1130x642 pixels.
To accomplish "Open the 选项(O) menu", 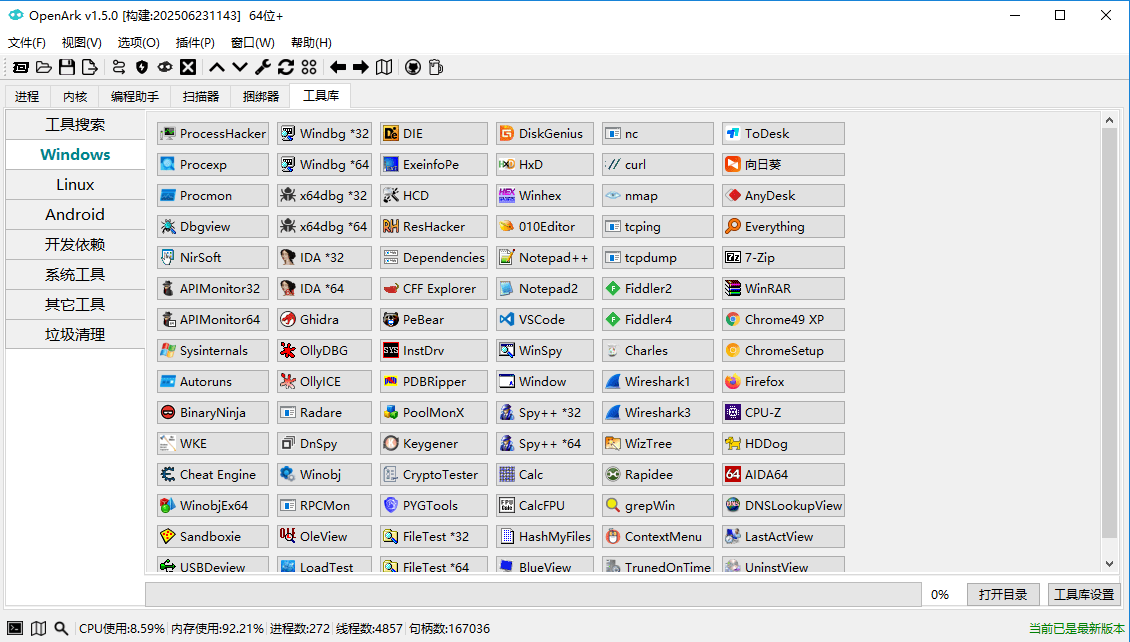I will (138, 42).
